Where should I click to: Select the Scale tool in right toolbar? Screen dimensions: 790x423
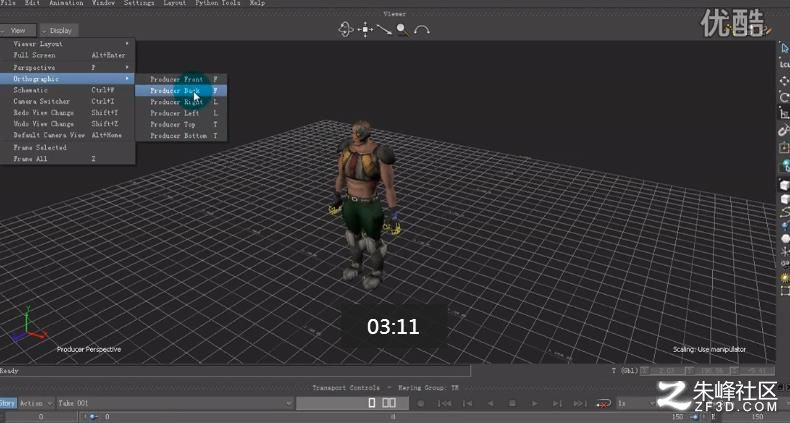[784, 114]
